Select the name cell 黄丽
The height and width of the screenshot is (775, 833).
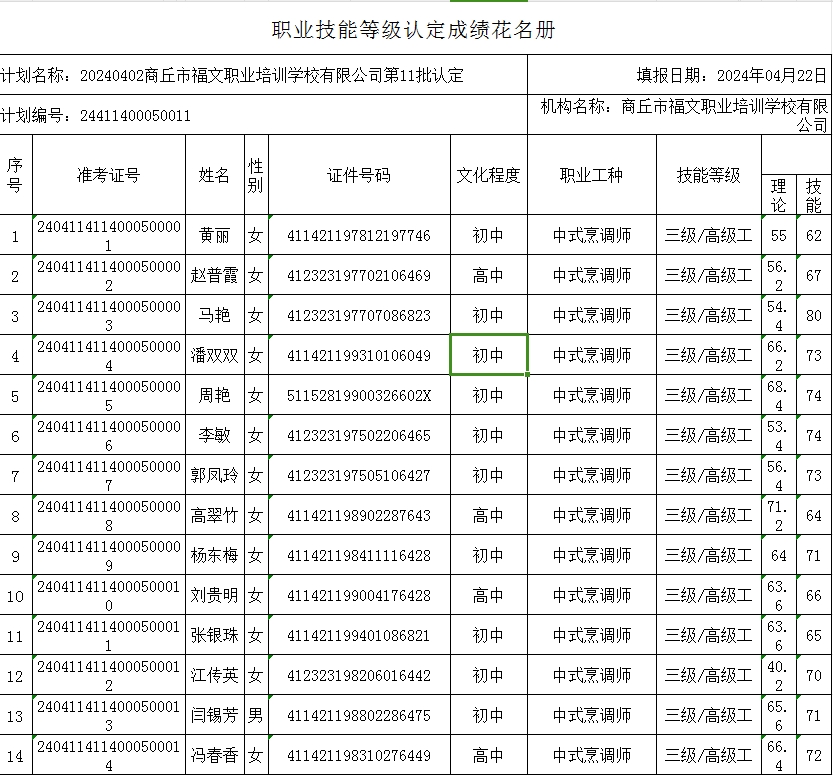(x=215, y=235)
